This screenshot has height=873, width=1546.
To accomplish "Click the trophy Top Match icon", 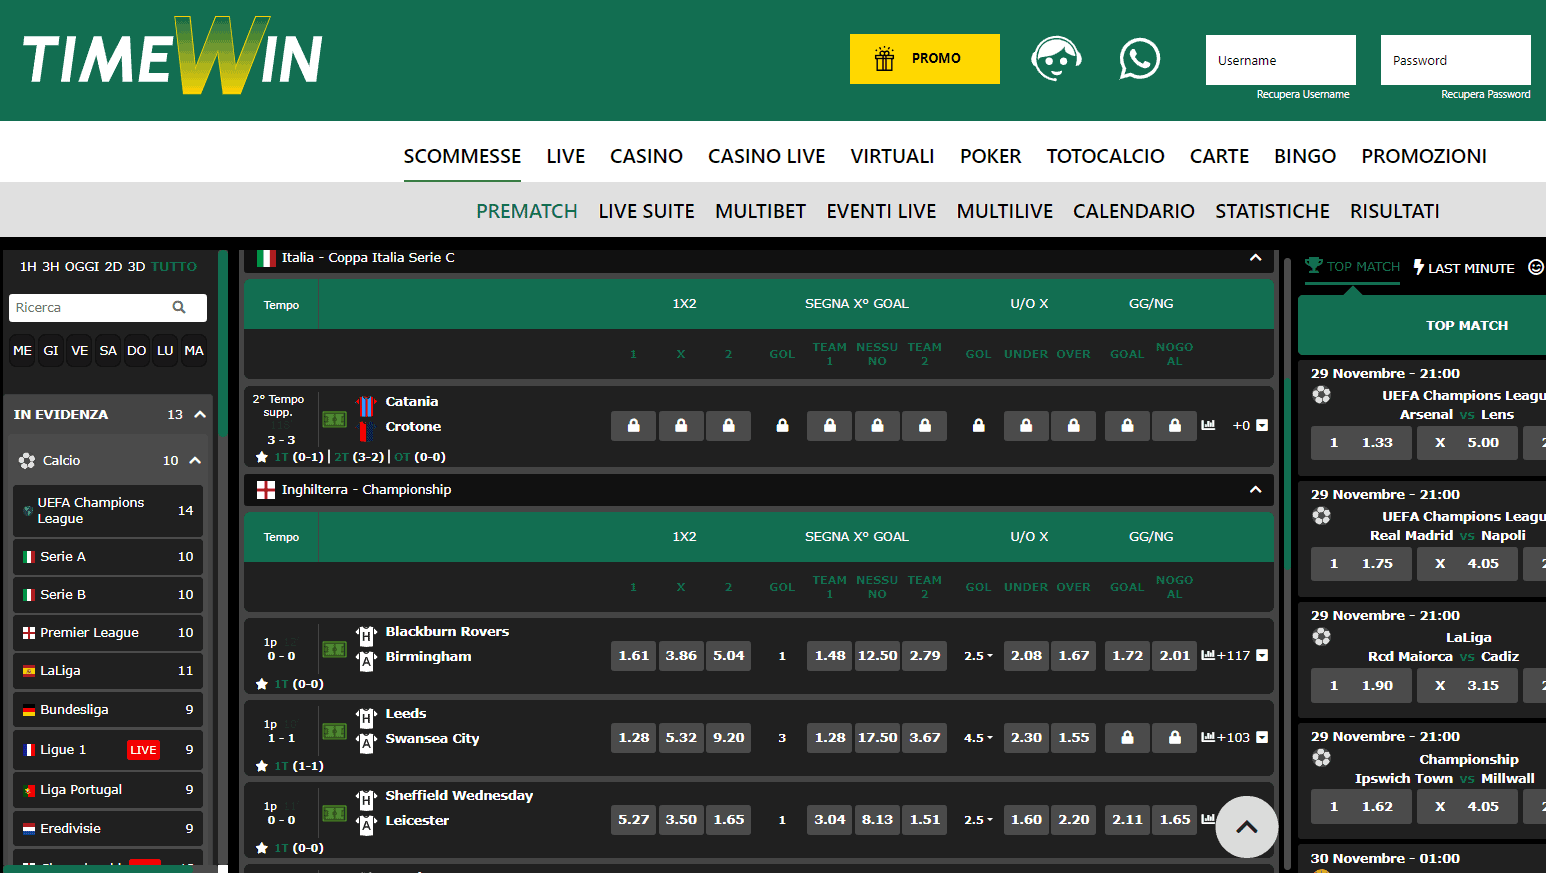I will [x=1314, y=265].
